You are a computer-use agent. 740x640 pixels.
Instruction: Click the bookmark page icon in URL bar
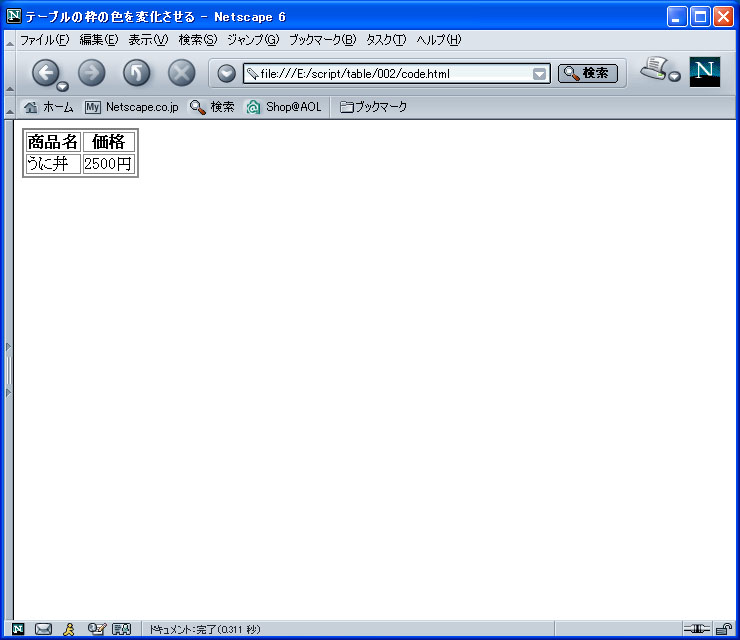pos(252,74)
